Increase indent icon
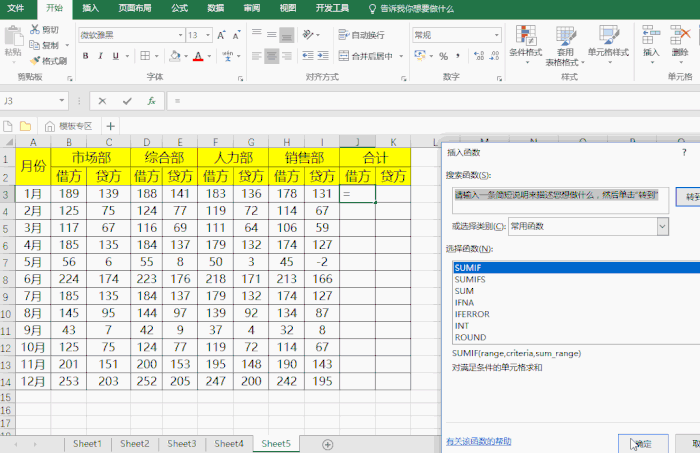 click(323, 56)
